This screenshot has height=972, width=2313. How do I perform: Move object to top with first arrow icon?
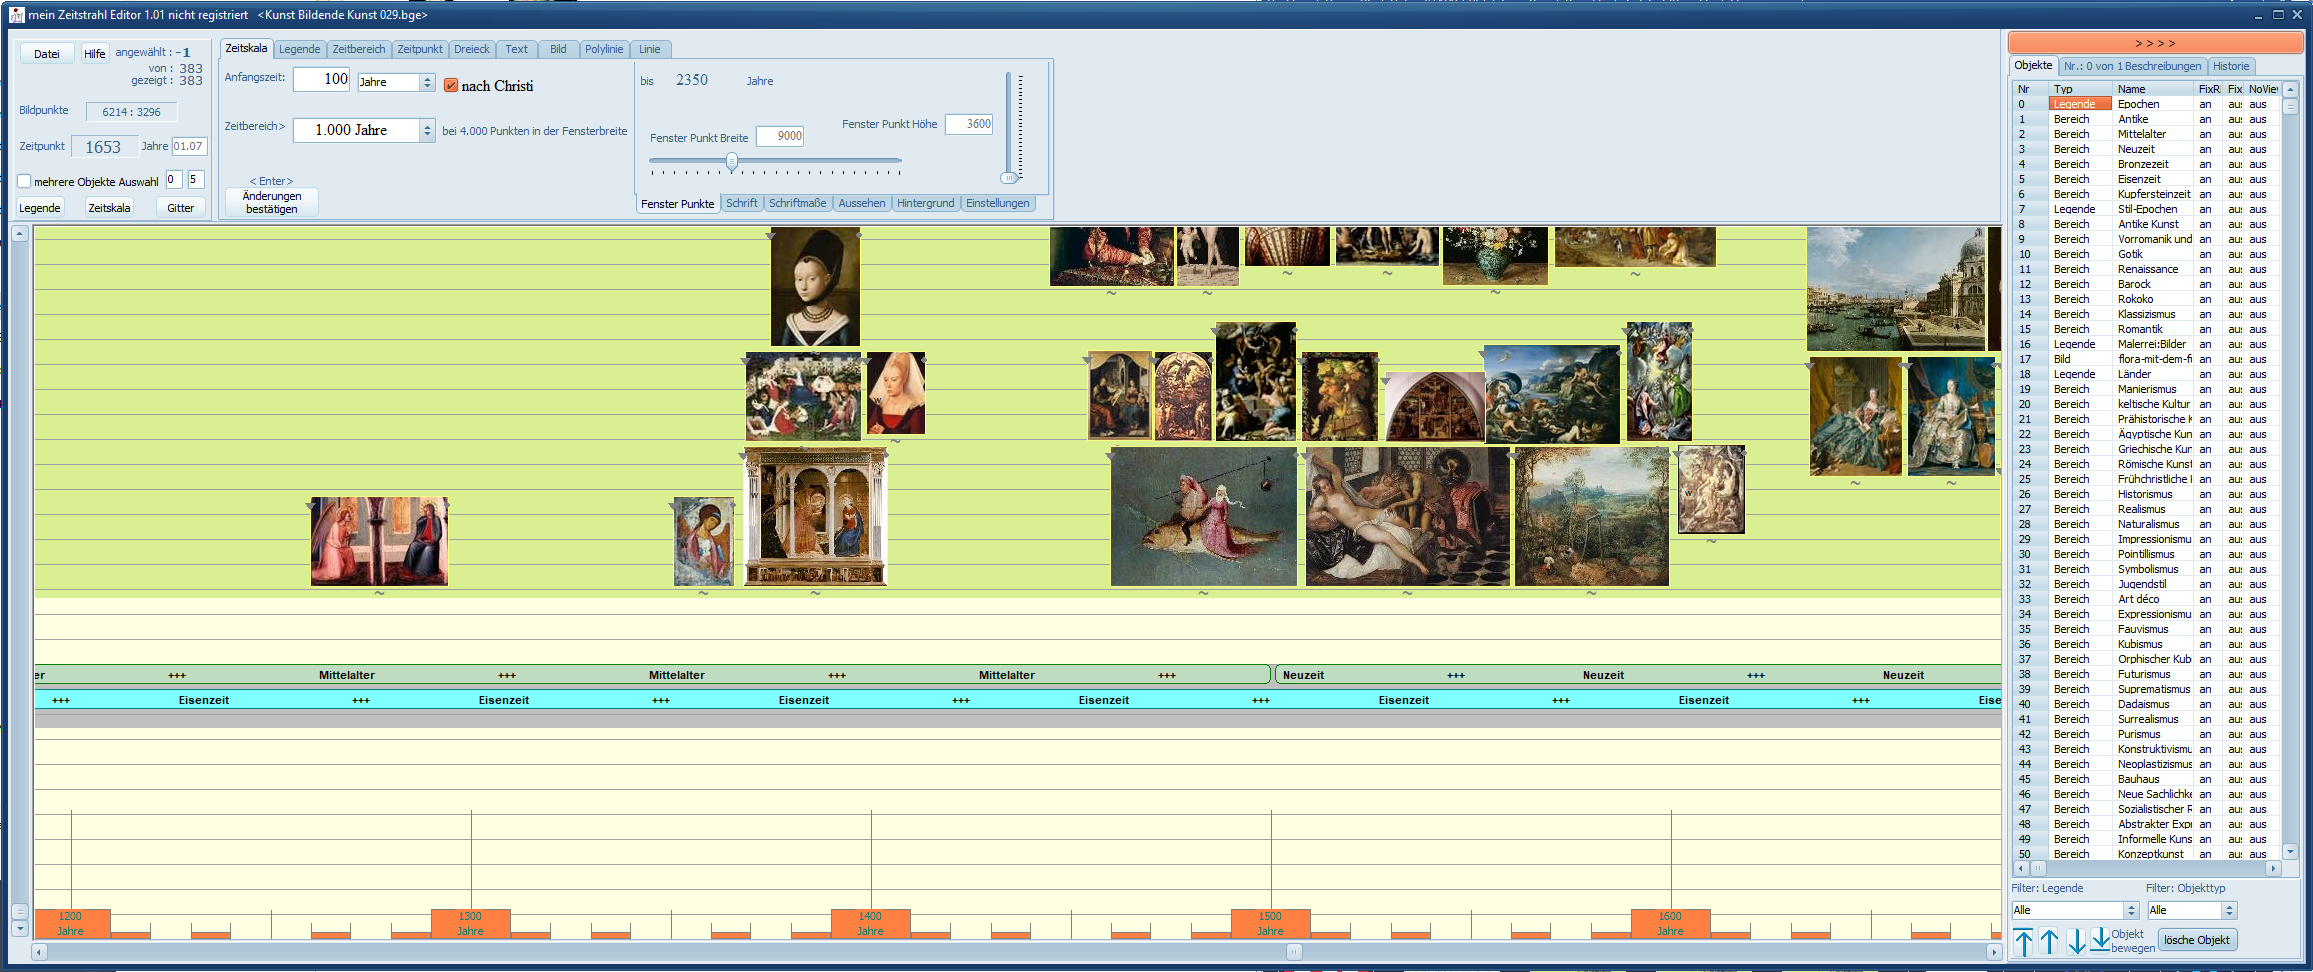click(2023, 941)
